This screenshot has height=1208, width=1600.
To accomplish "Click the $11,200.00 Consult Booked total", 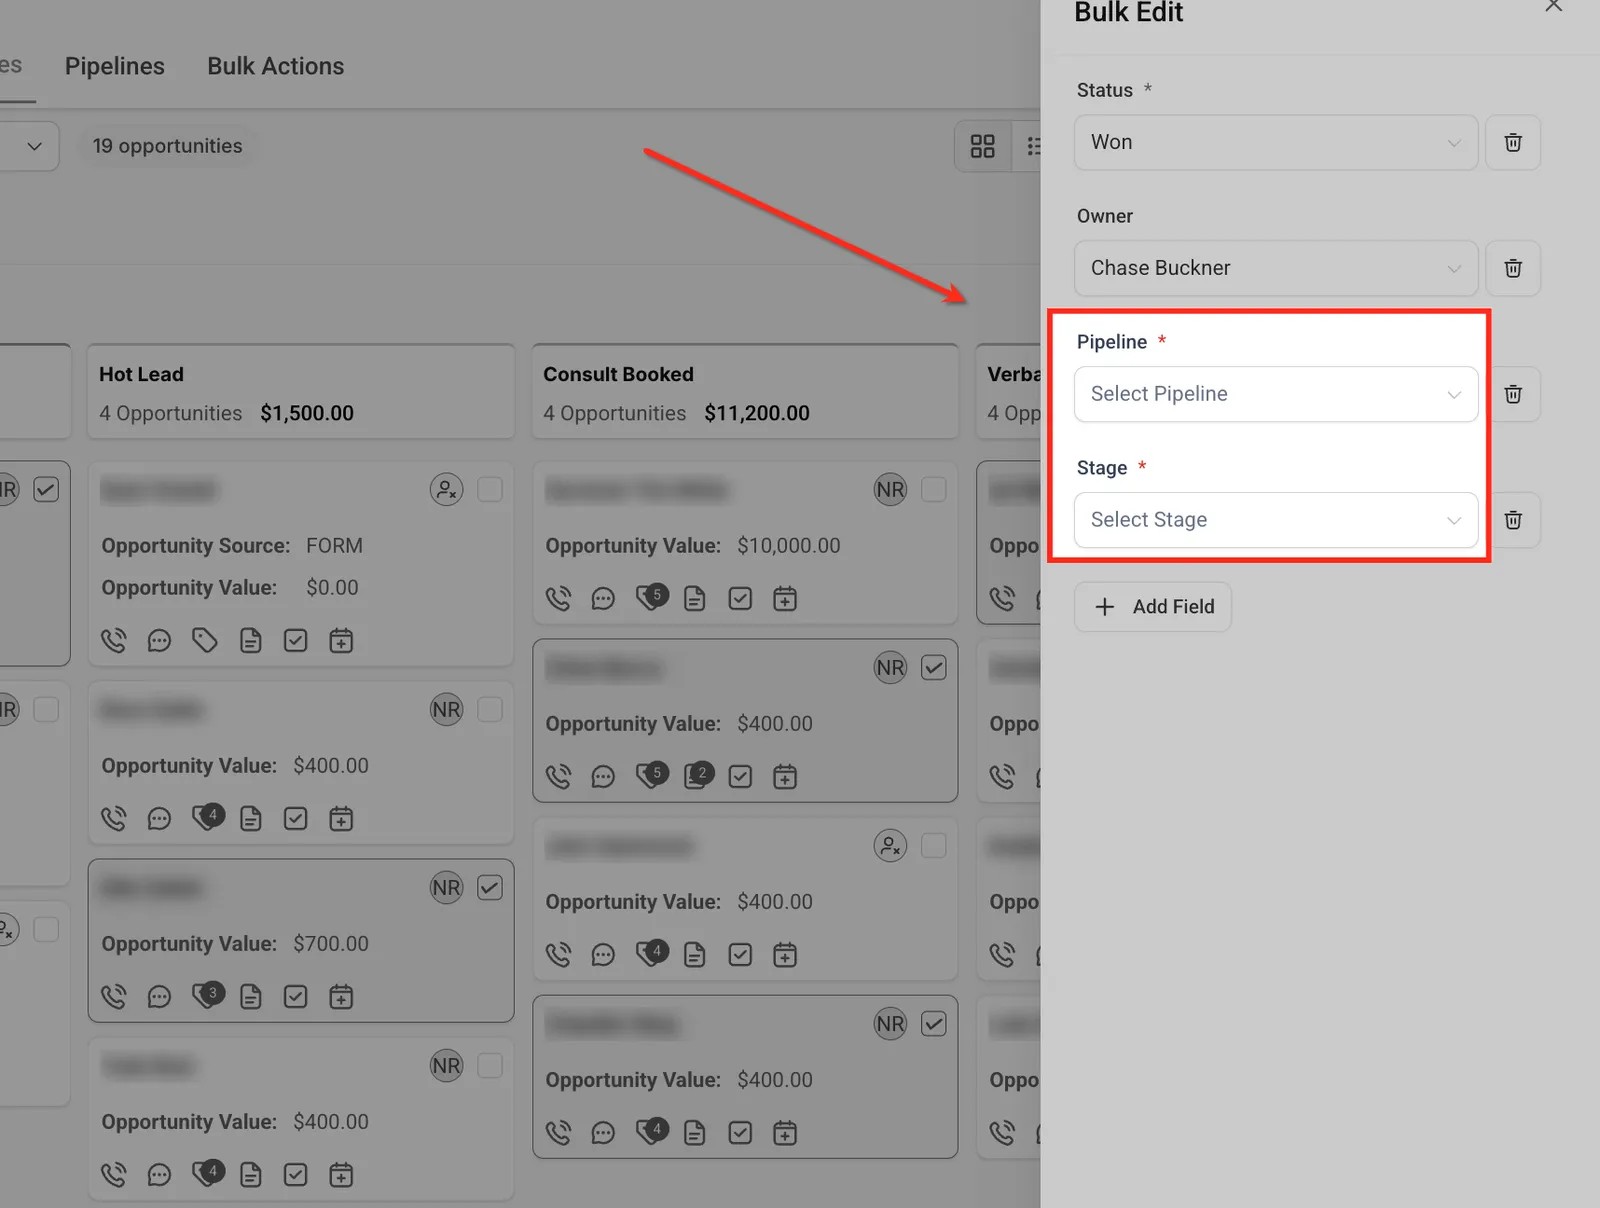I will tap(757, 413).
